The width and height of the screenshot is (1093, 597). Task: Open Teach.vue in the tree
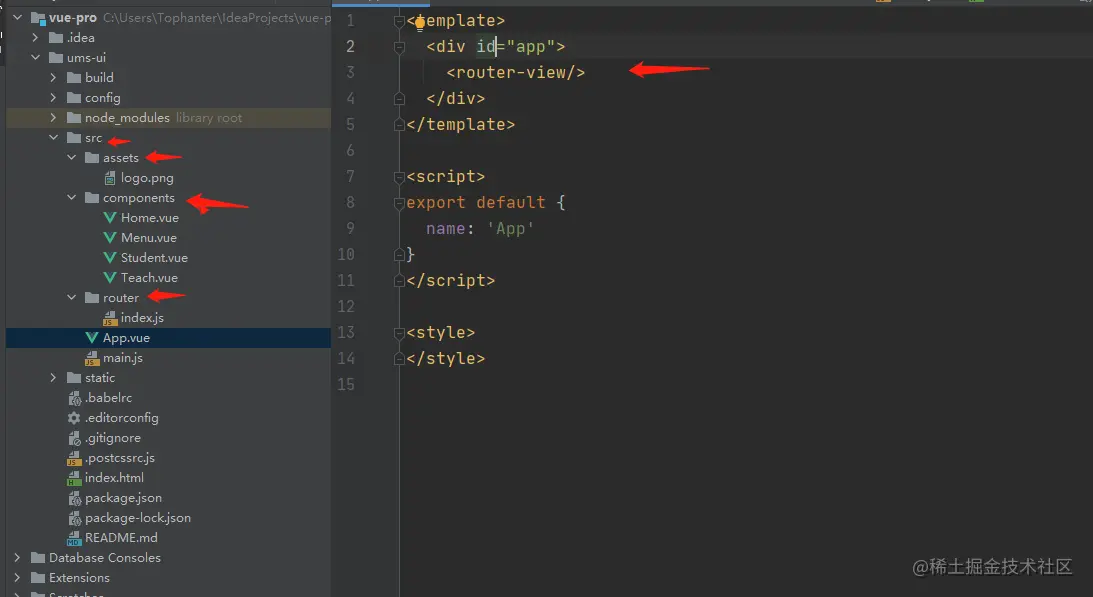pos(149,278)
